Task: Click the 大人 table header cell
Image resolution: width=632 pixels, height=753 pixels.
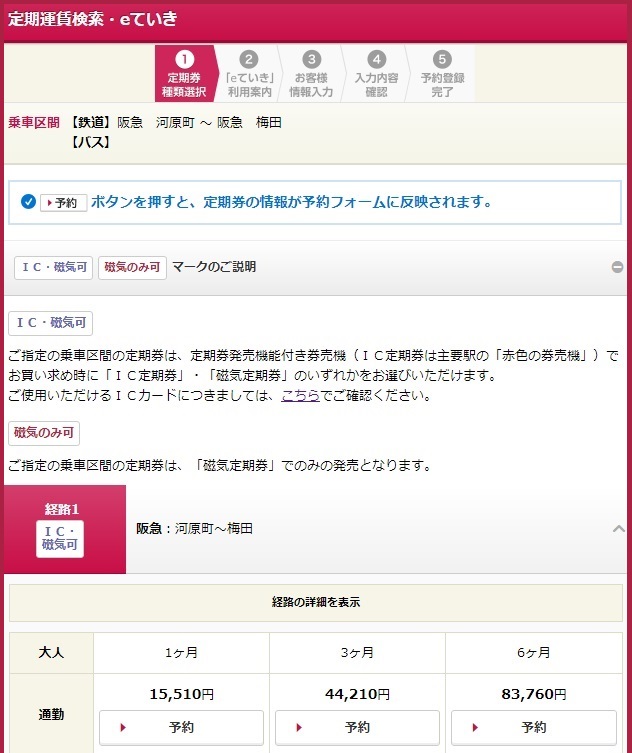Action: [51, 653]
